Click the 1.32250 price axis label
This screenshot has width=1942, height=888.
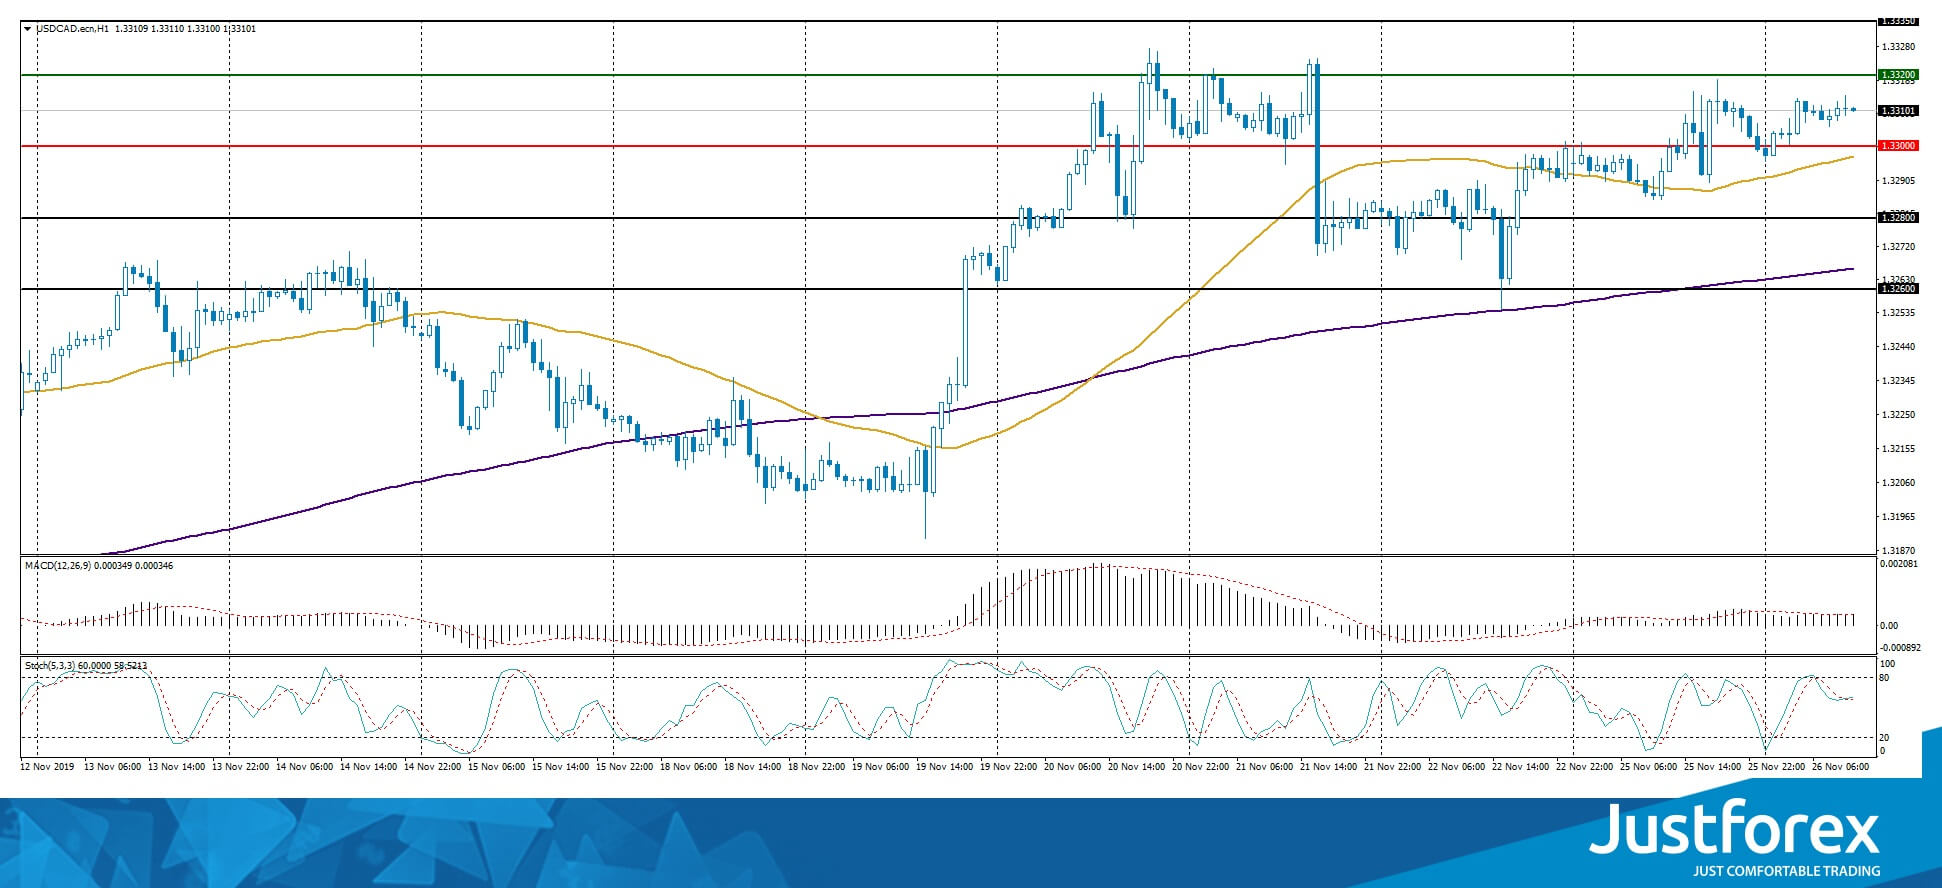click(1898, 415)
